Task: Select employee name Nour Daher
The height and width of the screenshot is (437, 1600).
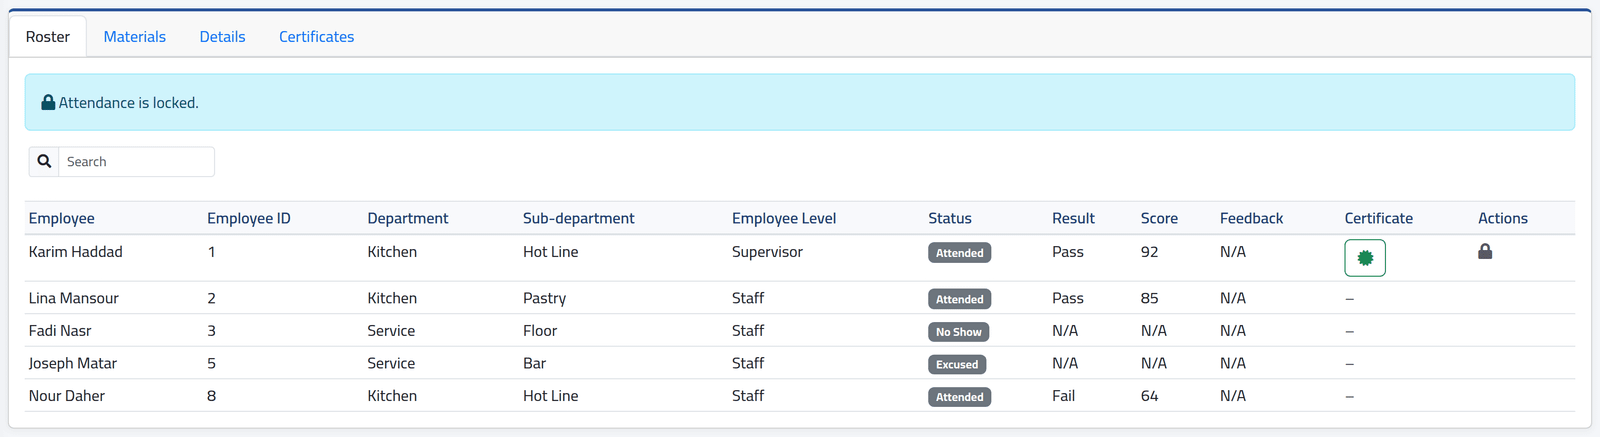Action: (x=67, y=396)
